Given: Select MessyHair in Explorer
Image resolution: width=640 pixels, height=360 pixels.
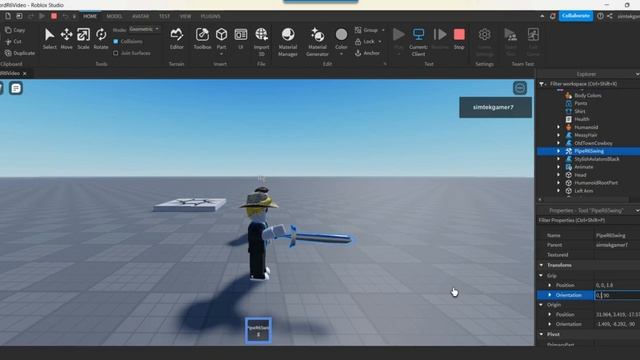Looking at the screenshot, I should (x=585, y=135).
